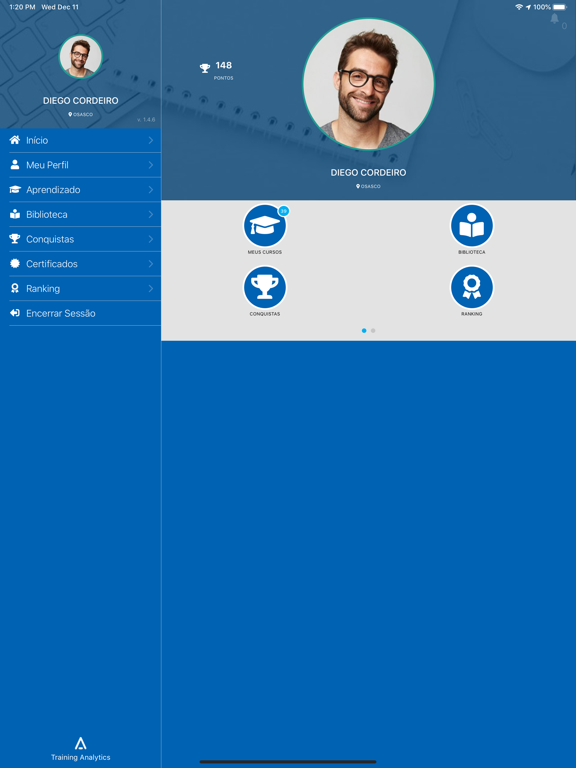Tap the 148 points value
This screenshot has height=768, width=576.
tap(223, 65)
